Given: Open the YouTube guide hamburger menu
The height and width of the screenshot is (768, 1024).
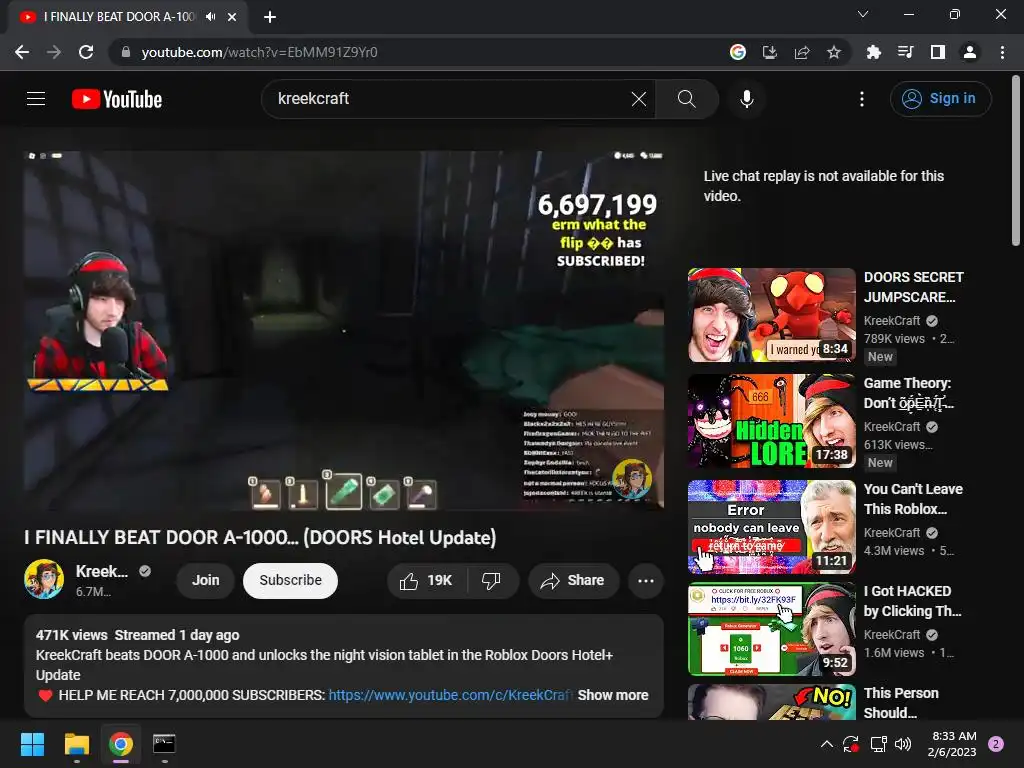Looking at the screenshot, I should tap(36, 99).
